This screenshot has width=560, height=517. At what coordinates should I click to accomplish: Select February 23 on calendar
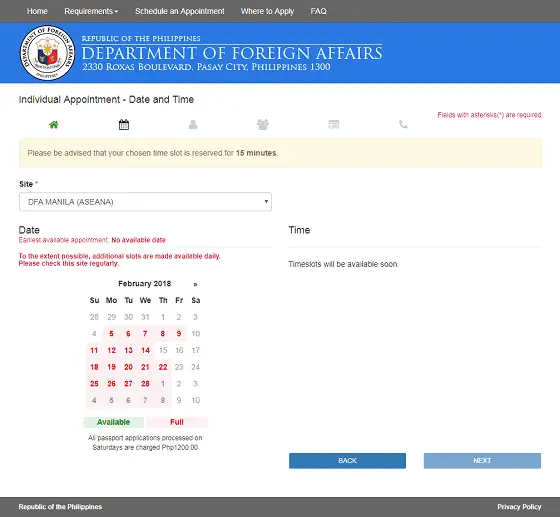click(x=179, y=367)
